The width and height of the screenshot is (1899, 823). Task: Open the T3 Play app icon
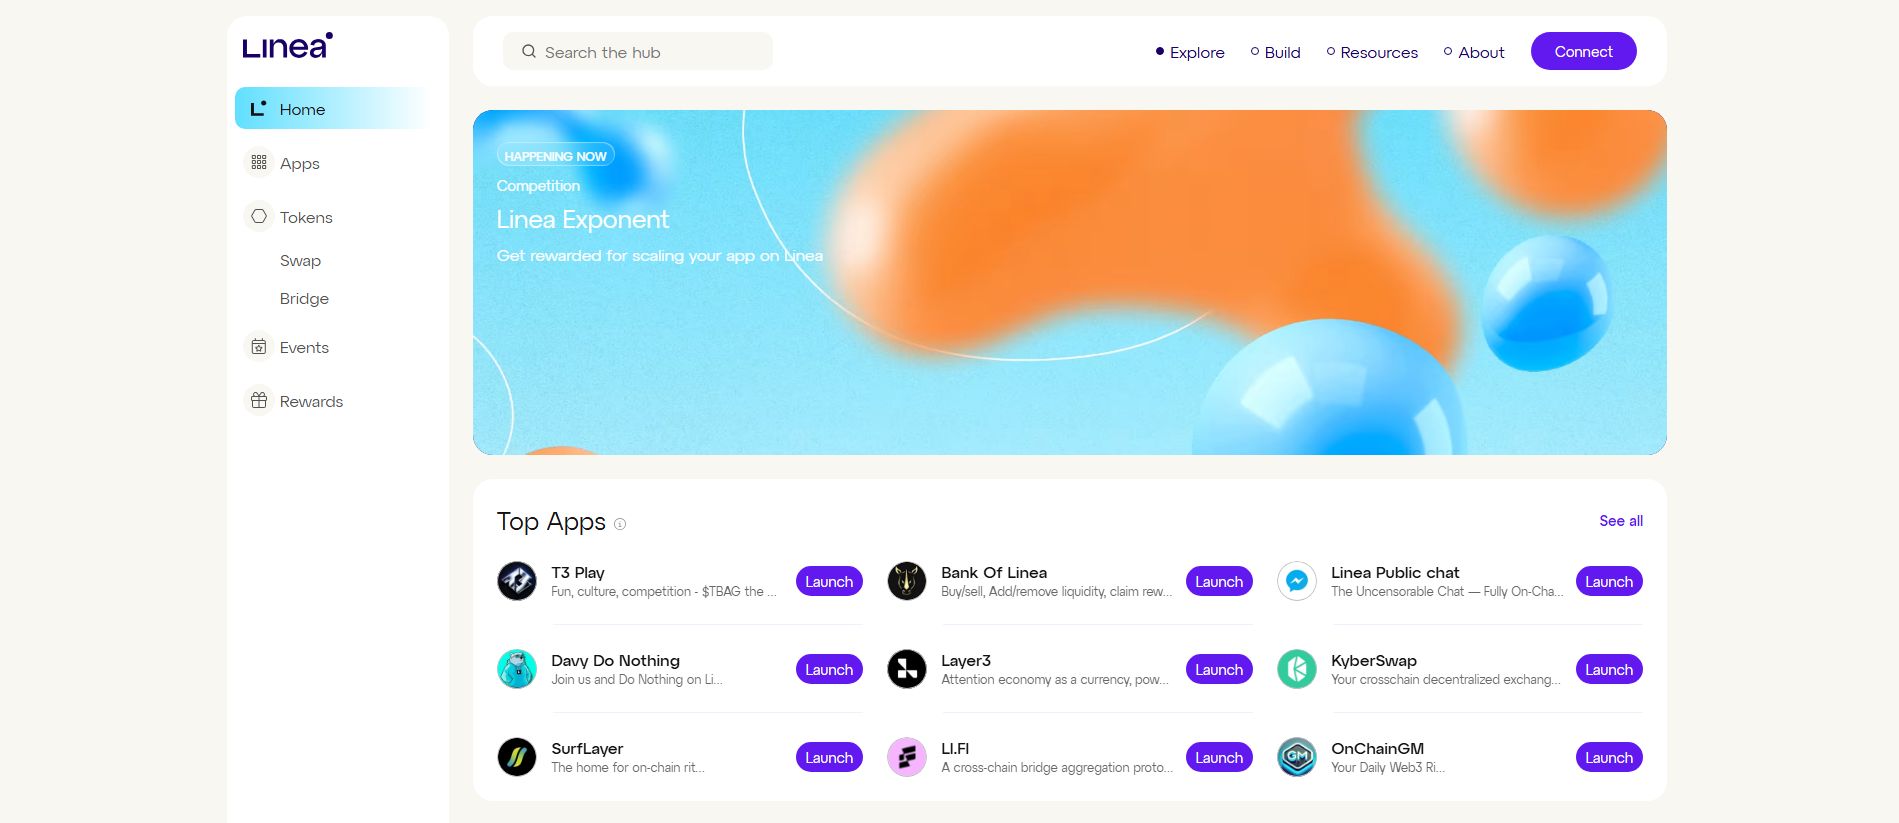(517, 581)
